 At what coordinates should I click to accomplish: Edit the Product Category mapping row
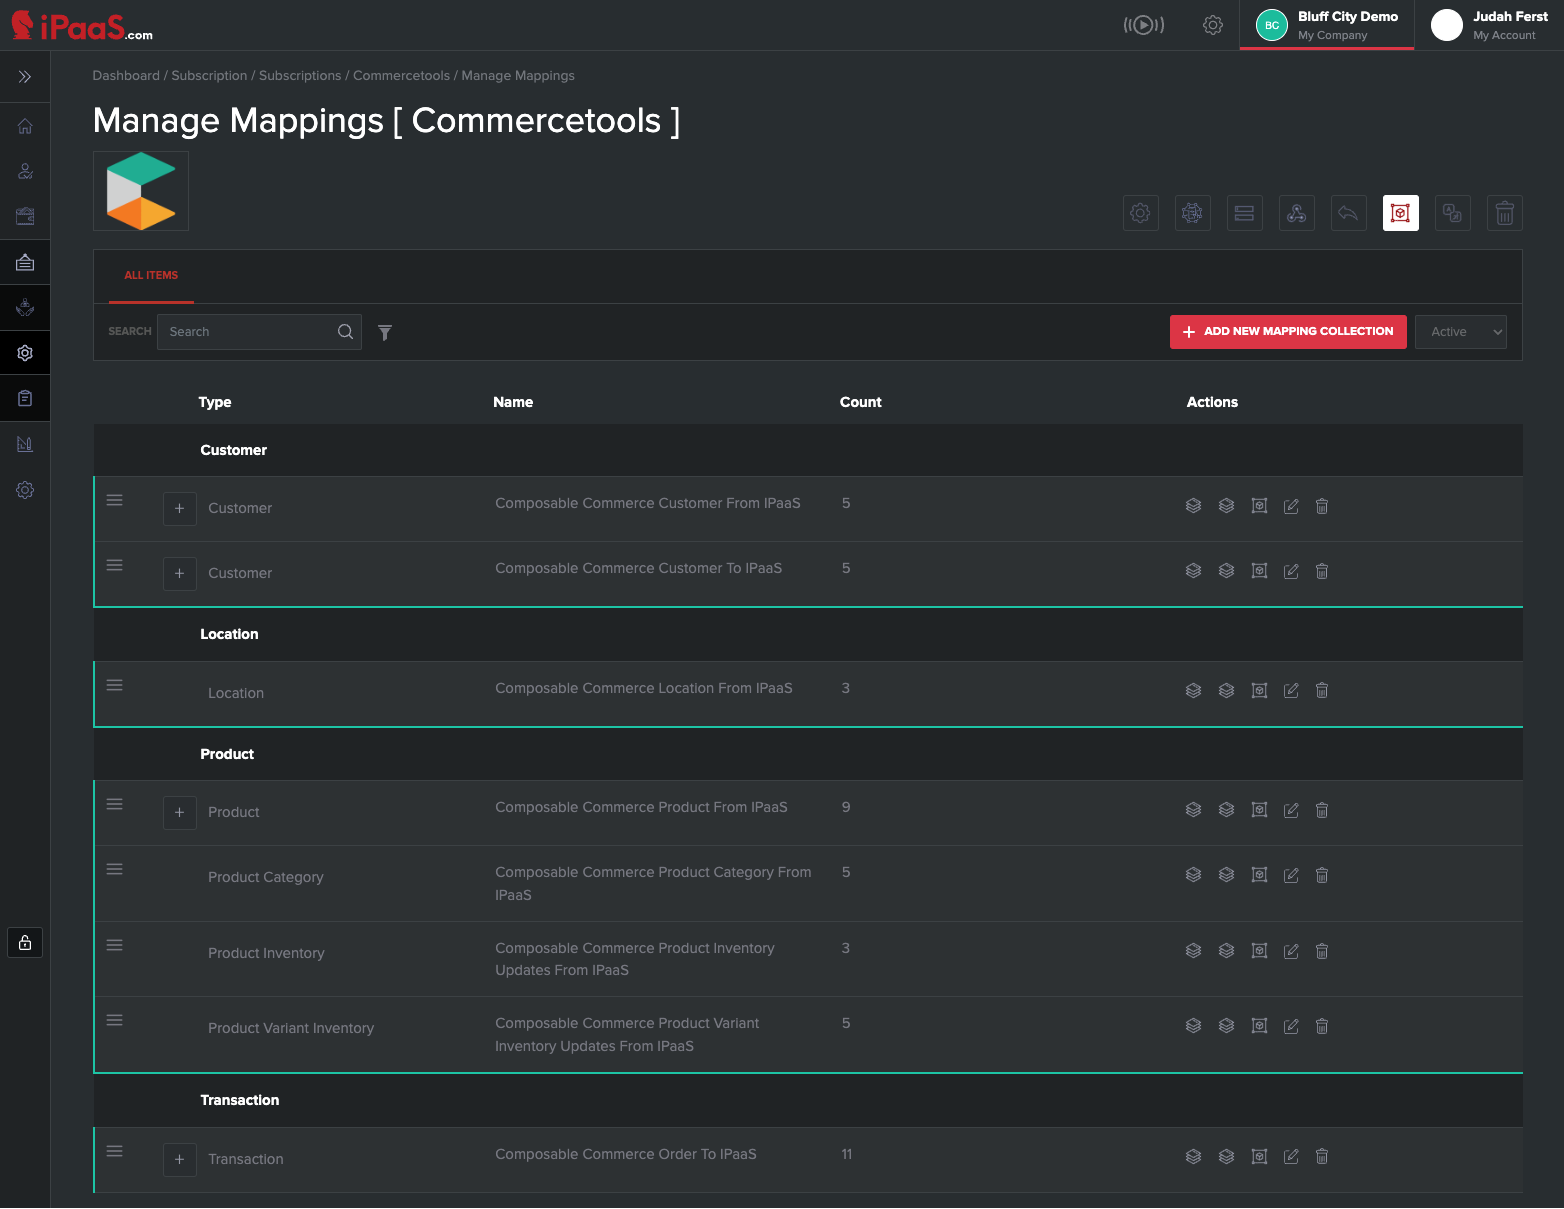[1291, 875]
